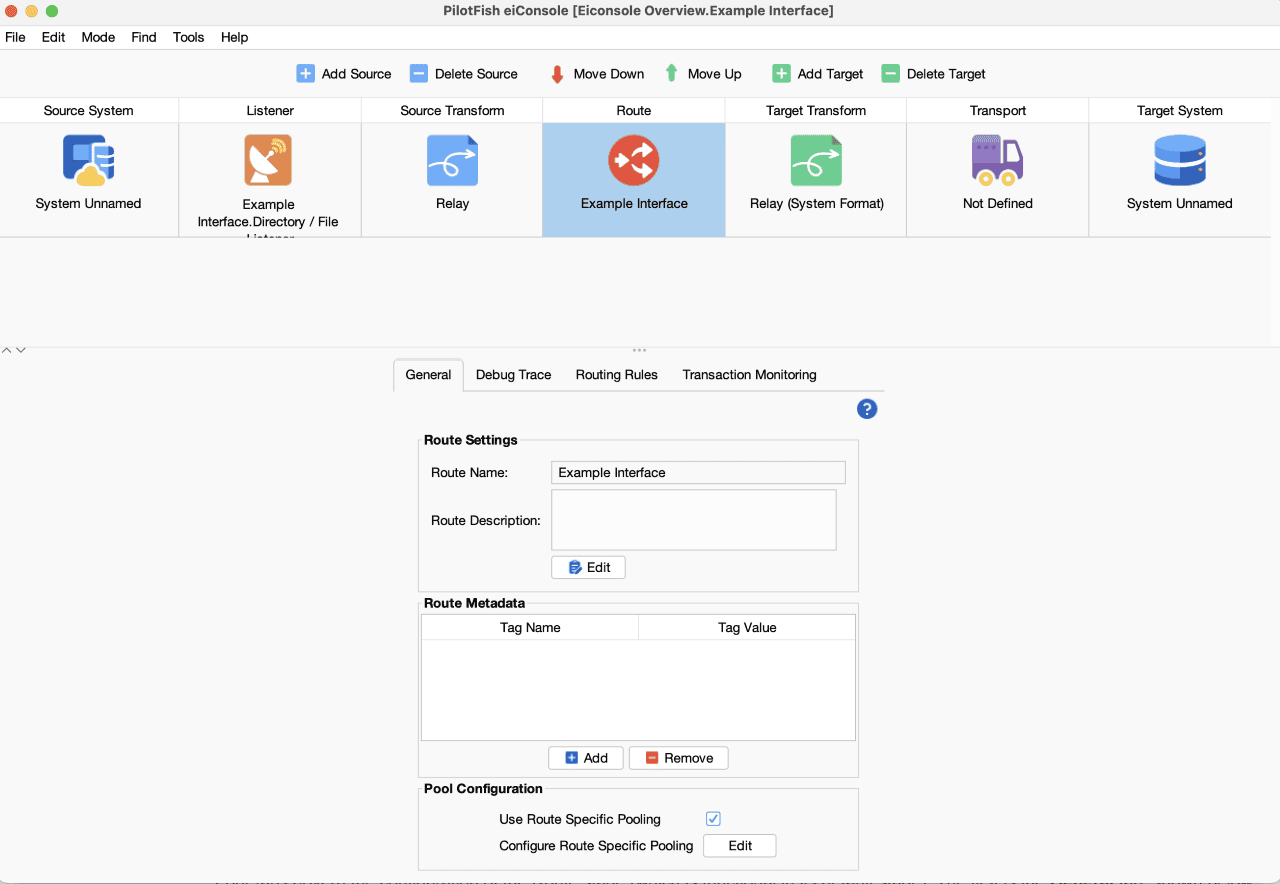The image size is (1280, 884).
Task: Switch to the Routing Rules tab
Action: [x=617, y=375]
